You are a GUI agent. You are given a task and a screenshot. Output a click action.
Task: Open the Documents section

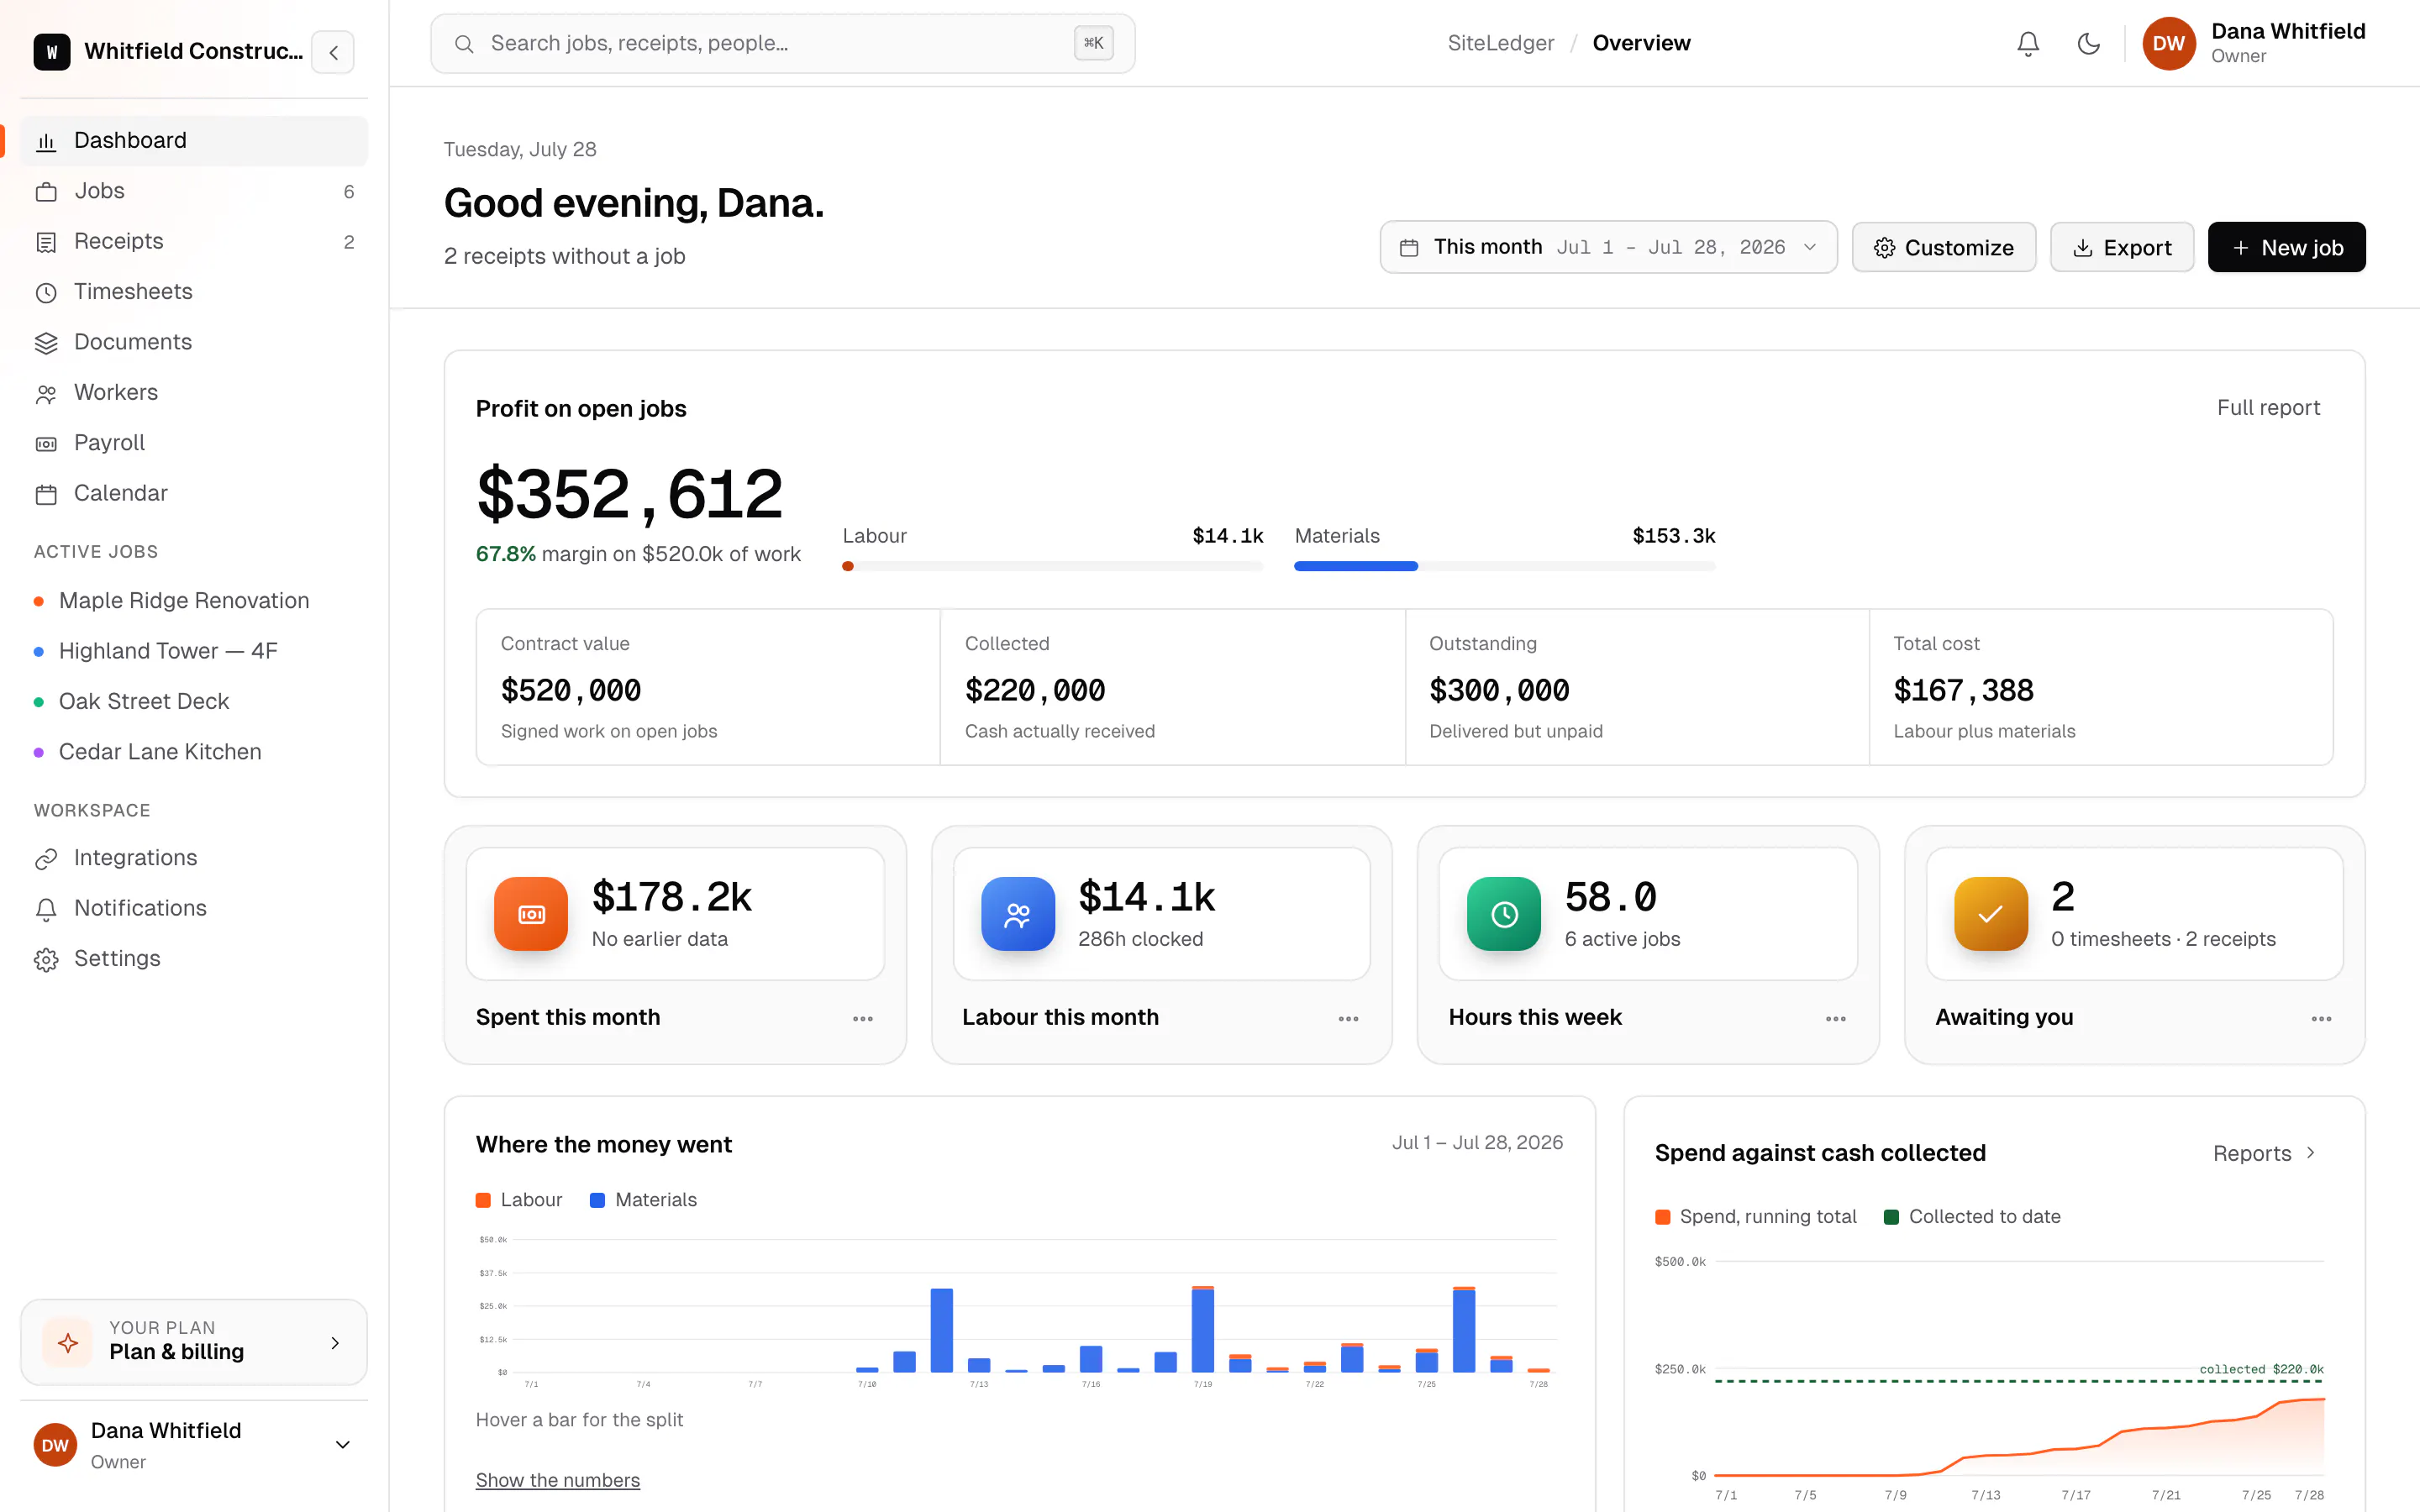[194, 342]
